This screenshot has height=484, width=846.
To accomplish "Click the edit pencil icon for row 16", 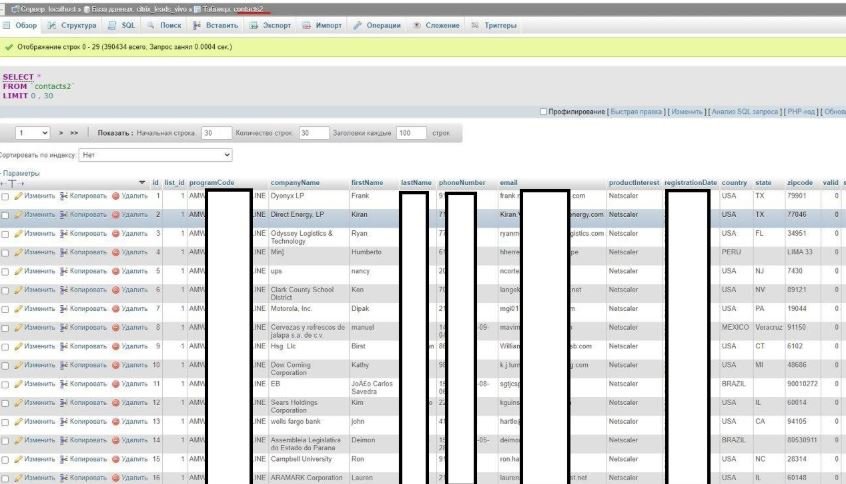I will pos(18,478).
